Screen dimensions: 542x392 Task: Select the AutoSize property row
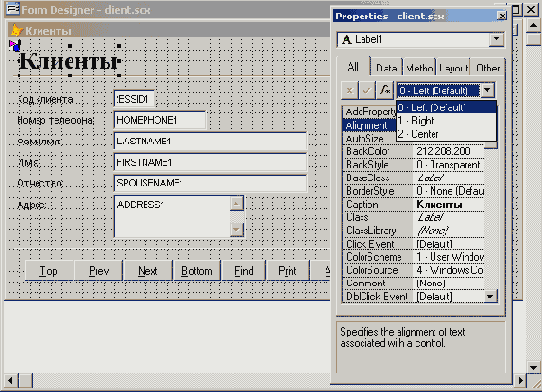pyautogui.click(x=370, y=139)
